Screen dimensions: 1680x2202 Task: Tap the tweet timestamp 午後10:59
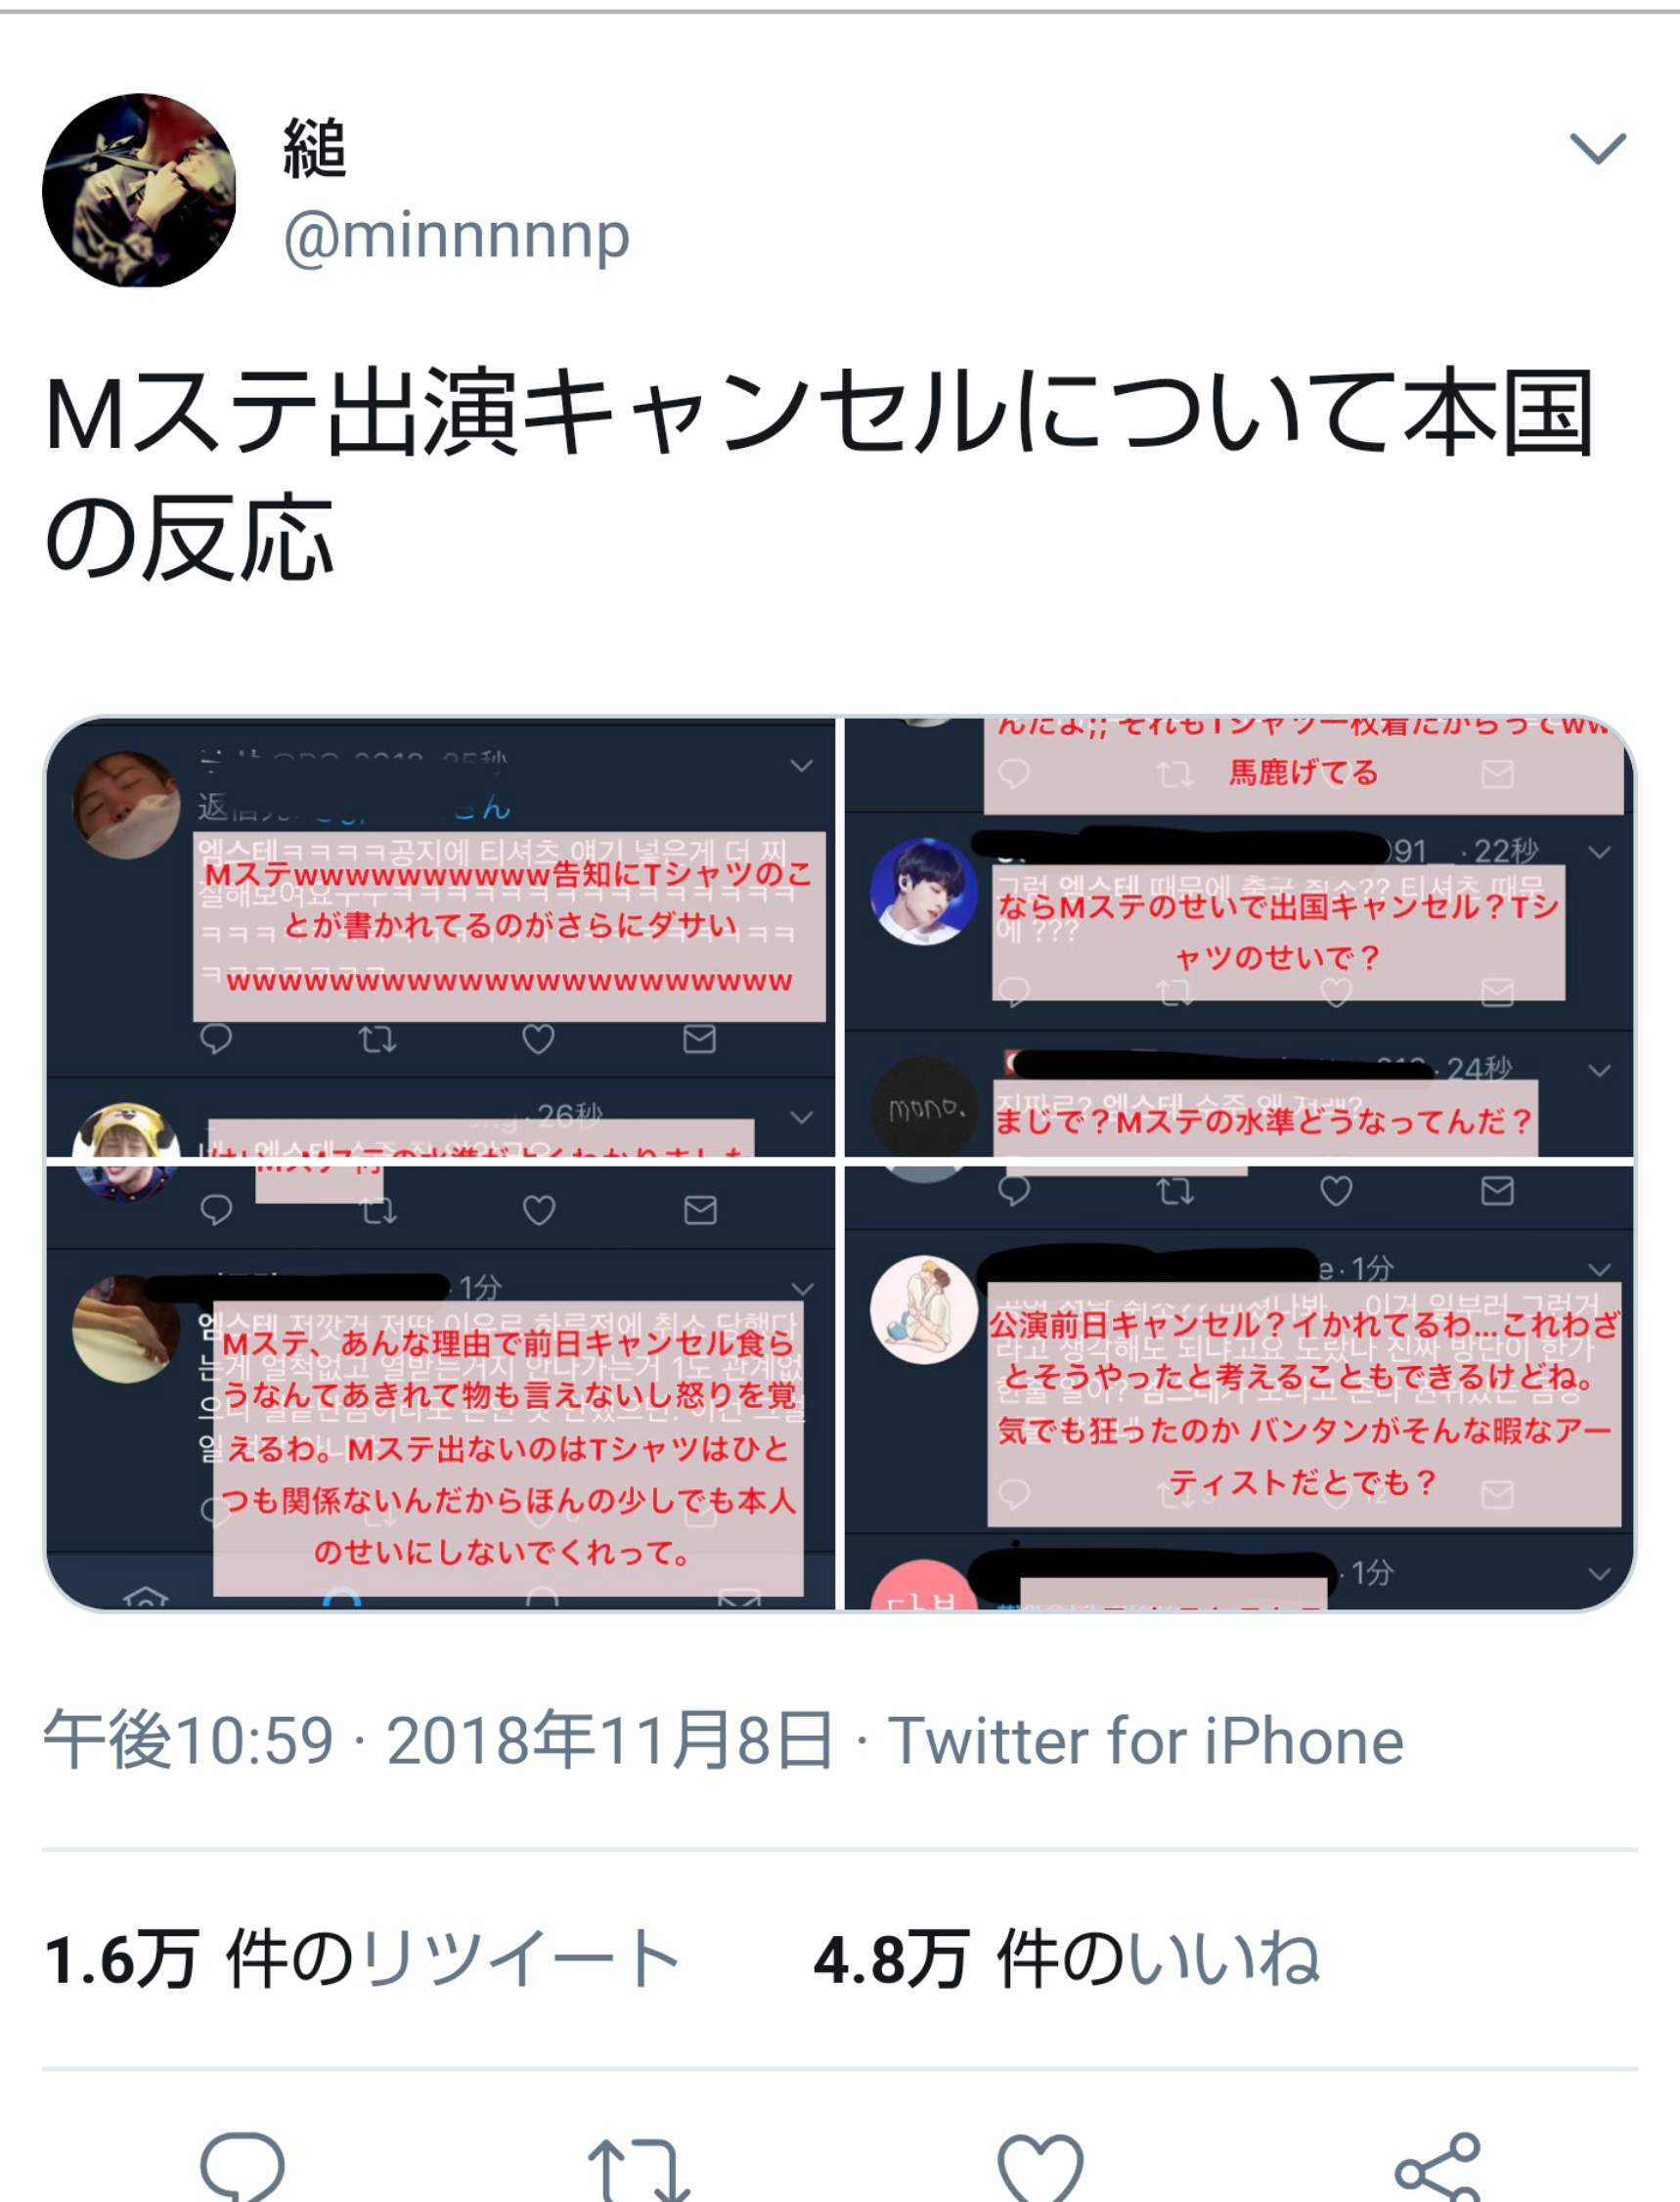tap(188, 1741)
